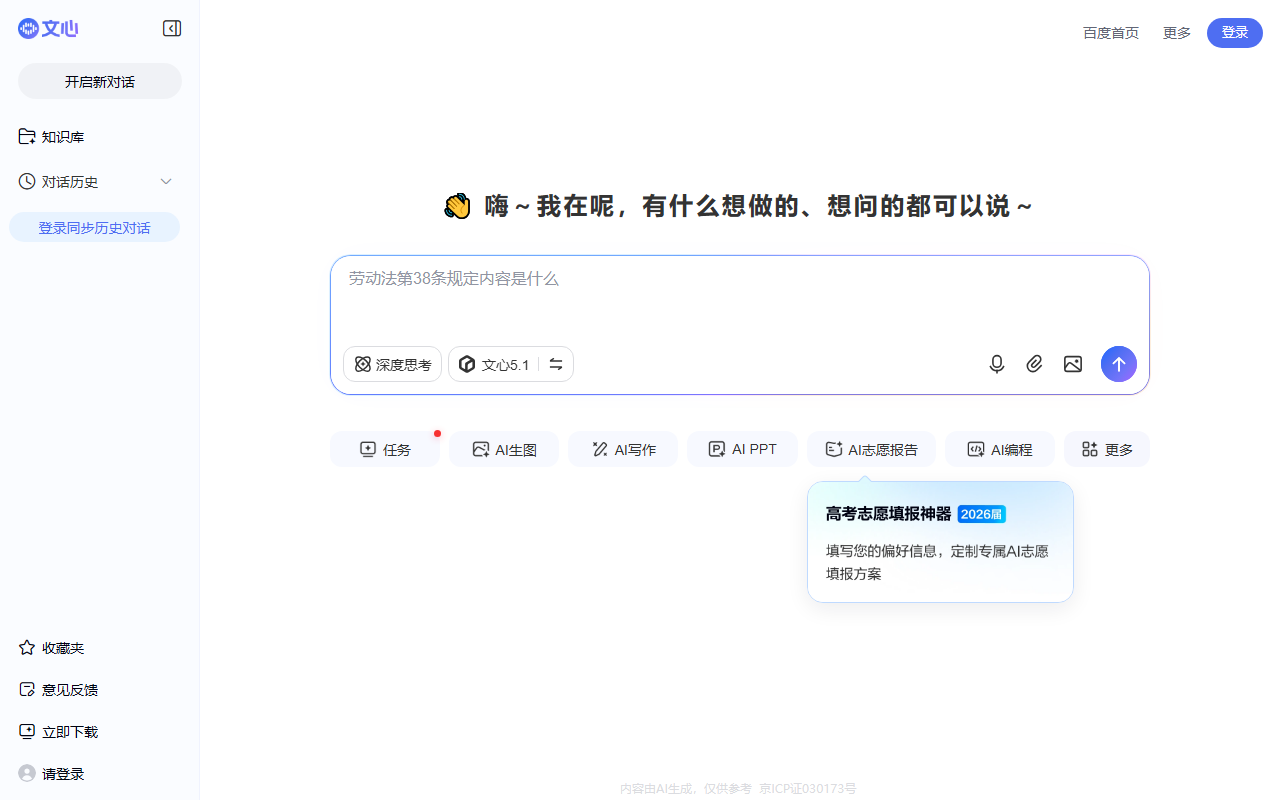Click 登录同步历史对话 button
Viewport: 1280px width, 800px height.
(x=95, y=227)
